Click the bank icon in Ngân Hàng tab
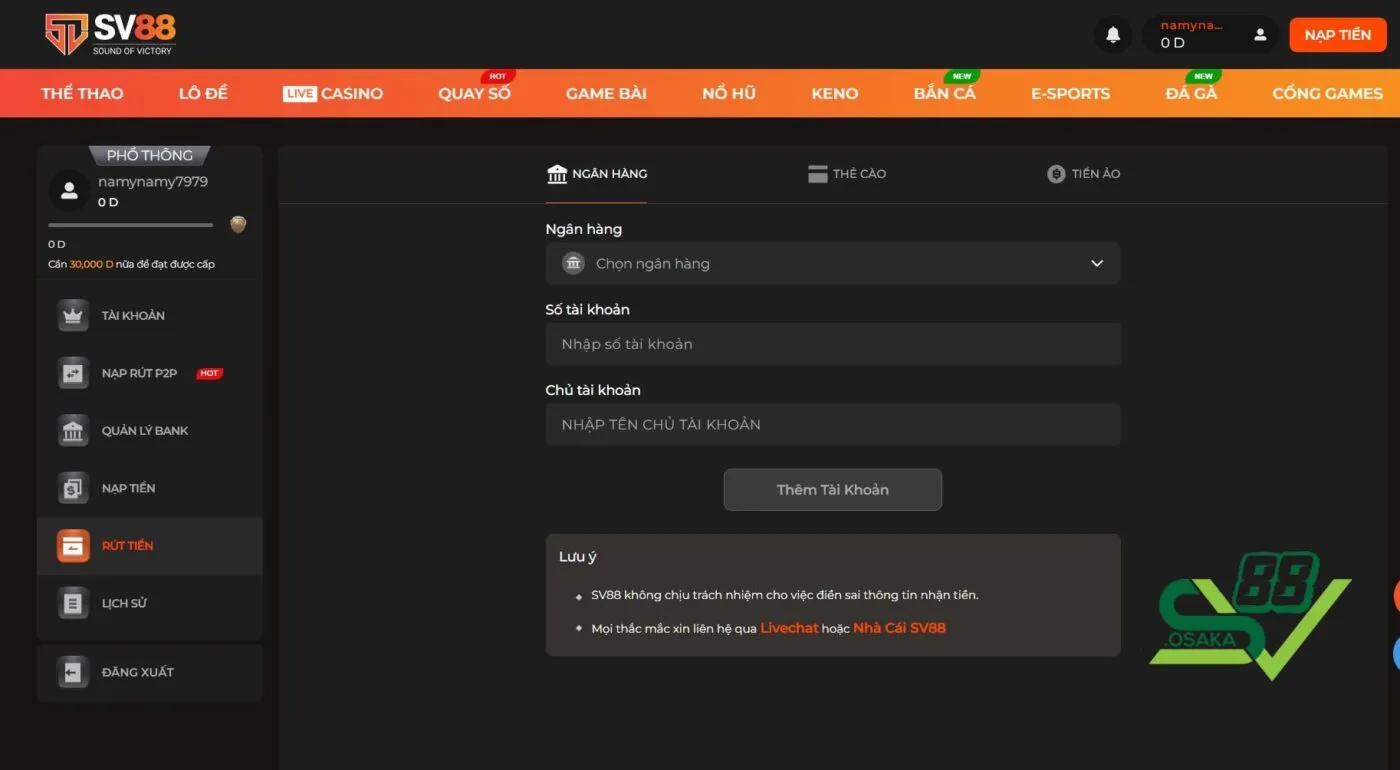The height and width of the screenshot is (770, 1400). tap(557, 174)
